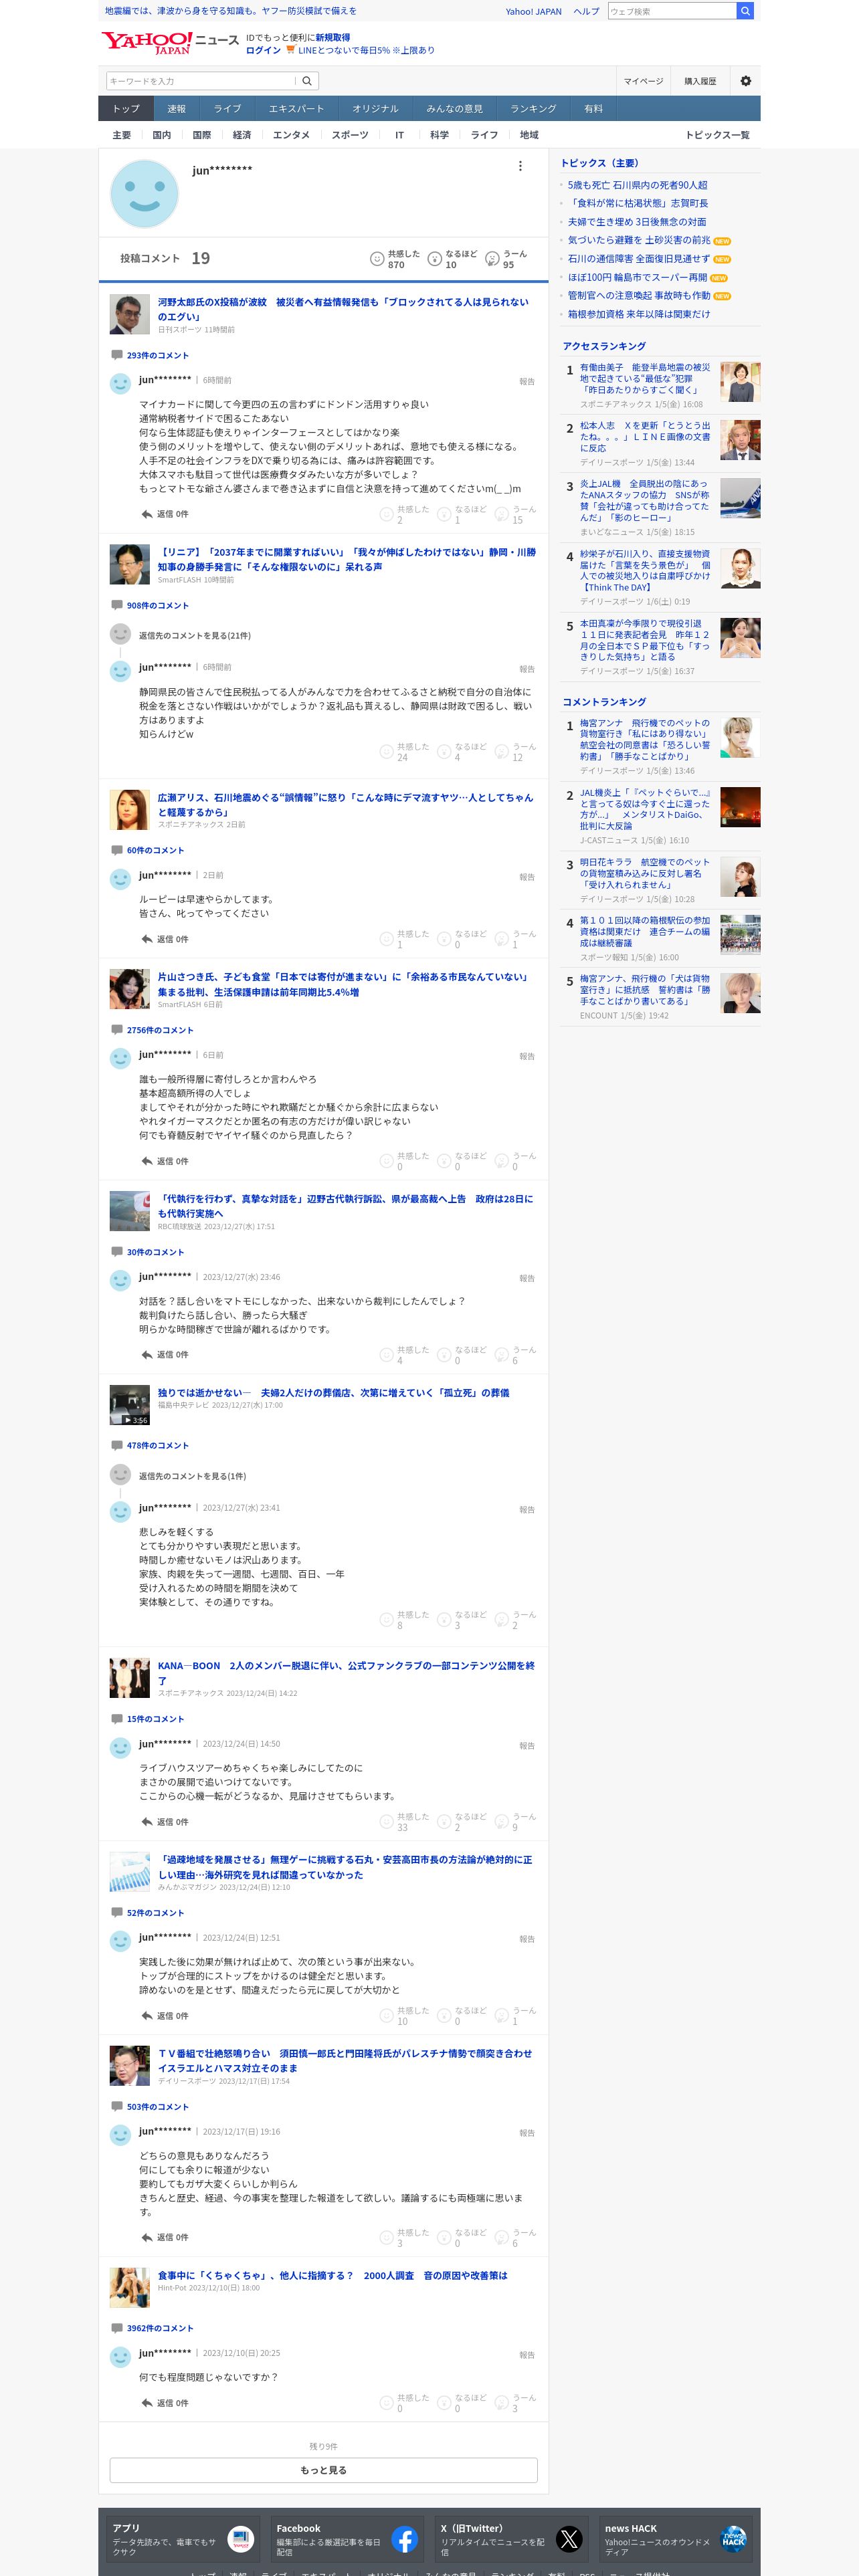
Task: Select the スポーツ category
Action: click(x=350, y=135)
